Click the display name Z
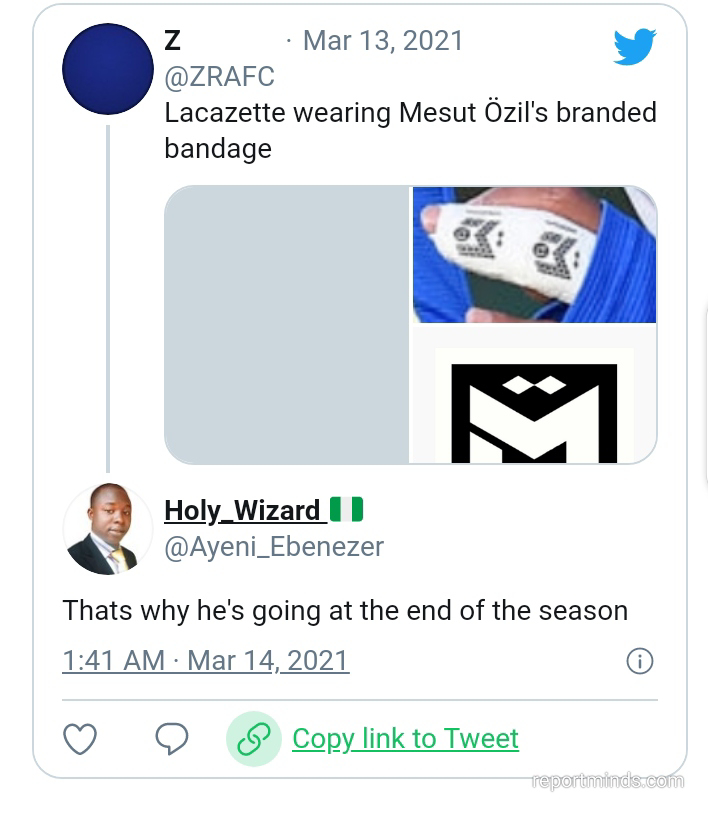708x818 pixels. [x=173, y=41]
